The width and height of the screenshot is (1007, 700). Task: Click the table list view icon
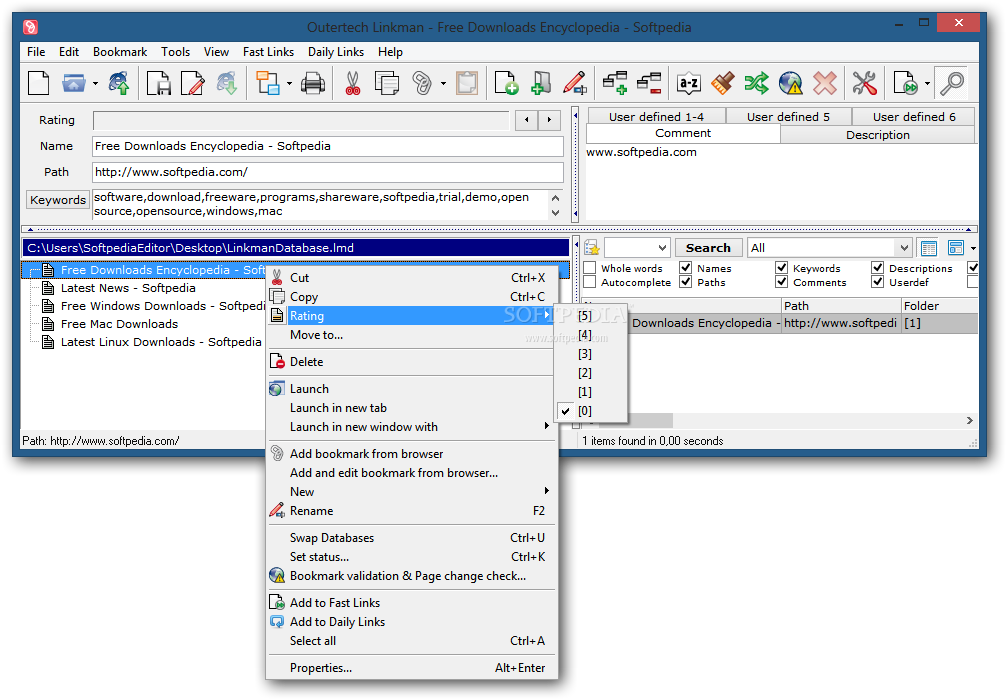(x=929, y=248)
